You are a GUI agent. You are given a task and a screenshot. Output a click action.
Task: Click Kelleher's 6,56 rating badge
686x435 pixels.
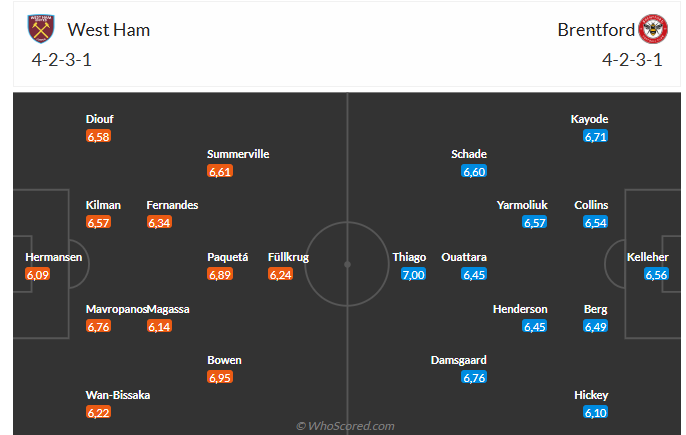point(656,274)
